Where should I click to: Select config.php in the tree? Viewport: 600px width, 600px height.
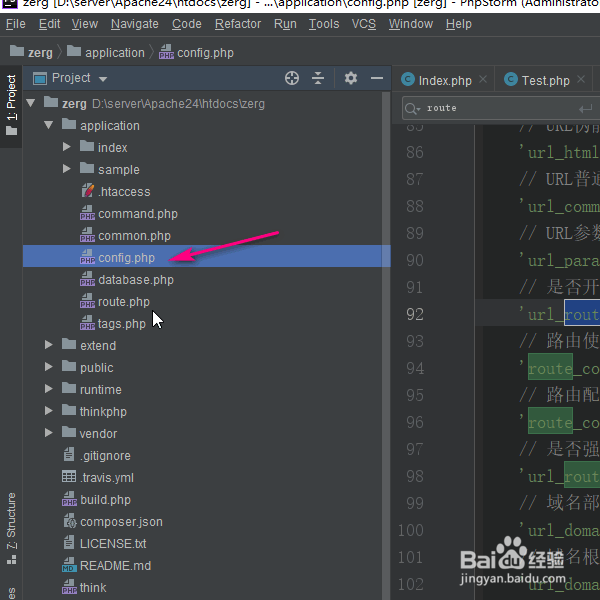(x=207, y=258)
